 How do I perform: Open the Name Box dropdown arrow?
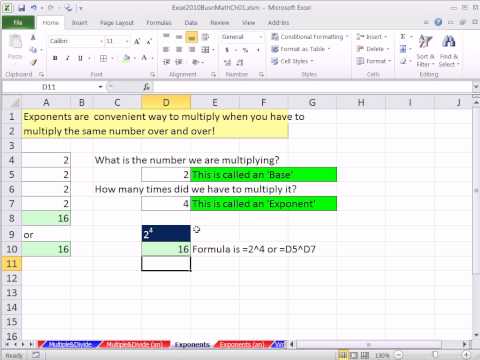(x=100, y=87)
